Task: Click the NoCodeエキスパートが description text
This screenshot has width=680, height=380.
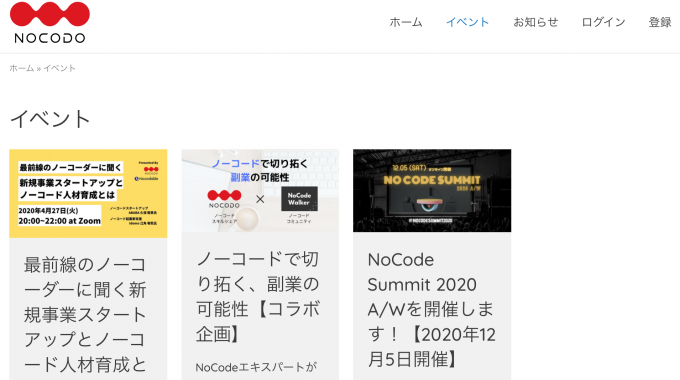Action: (256, 367)
